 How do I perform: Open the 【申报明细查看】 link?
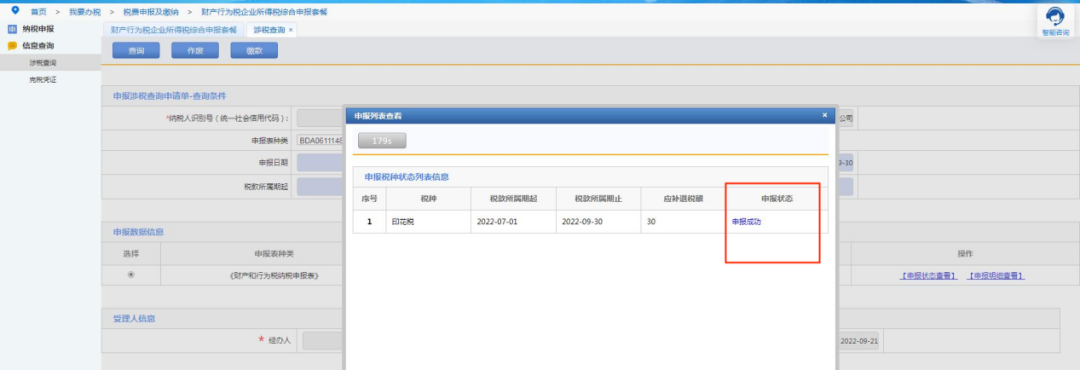point(995,276)
